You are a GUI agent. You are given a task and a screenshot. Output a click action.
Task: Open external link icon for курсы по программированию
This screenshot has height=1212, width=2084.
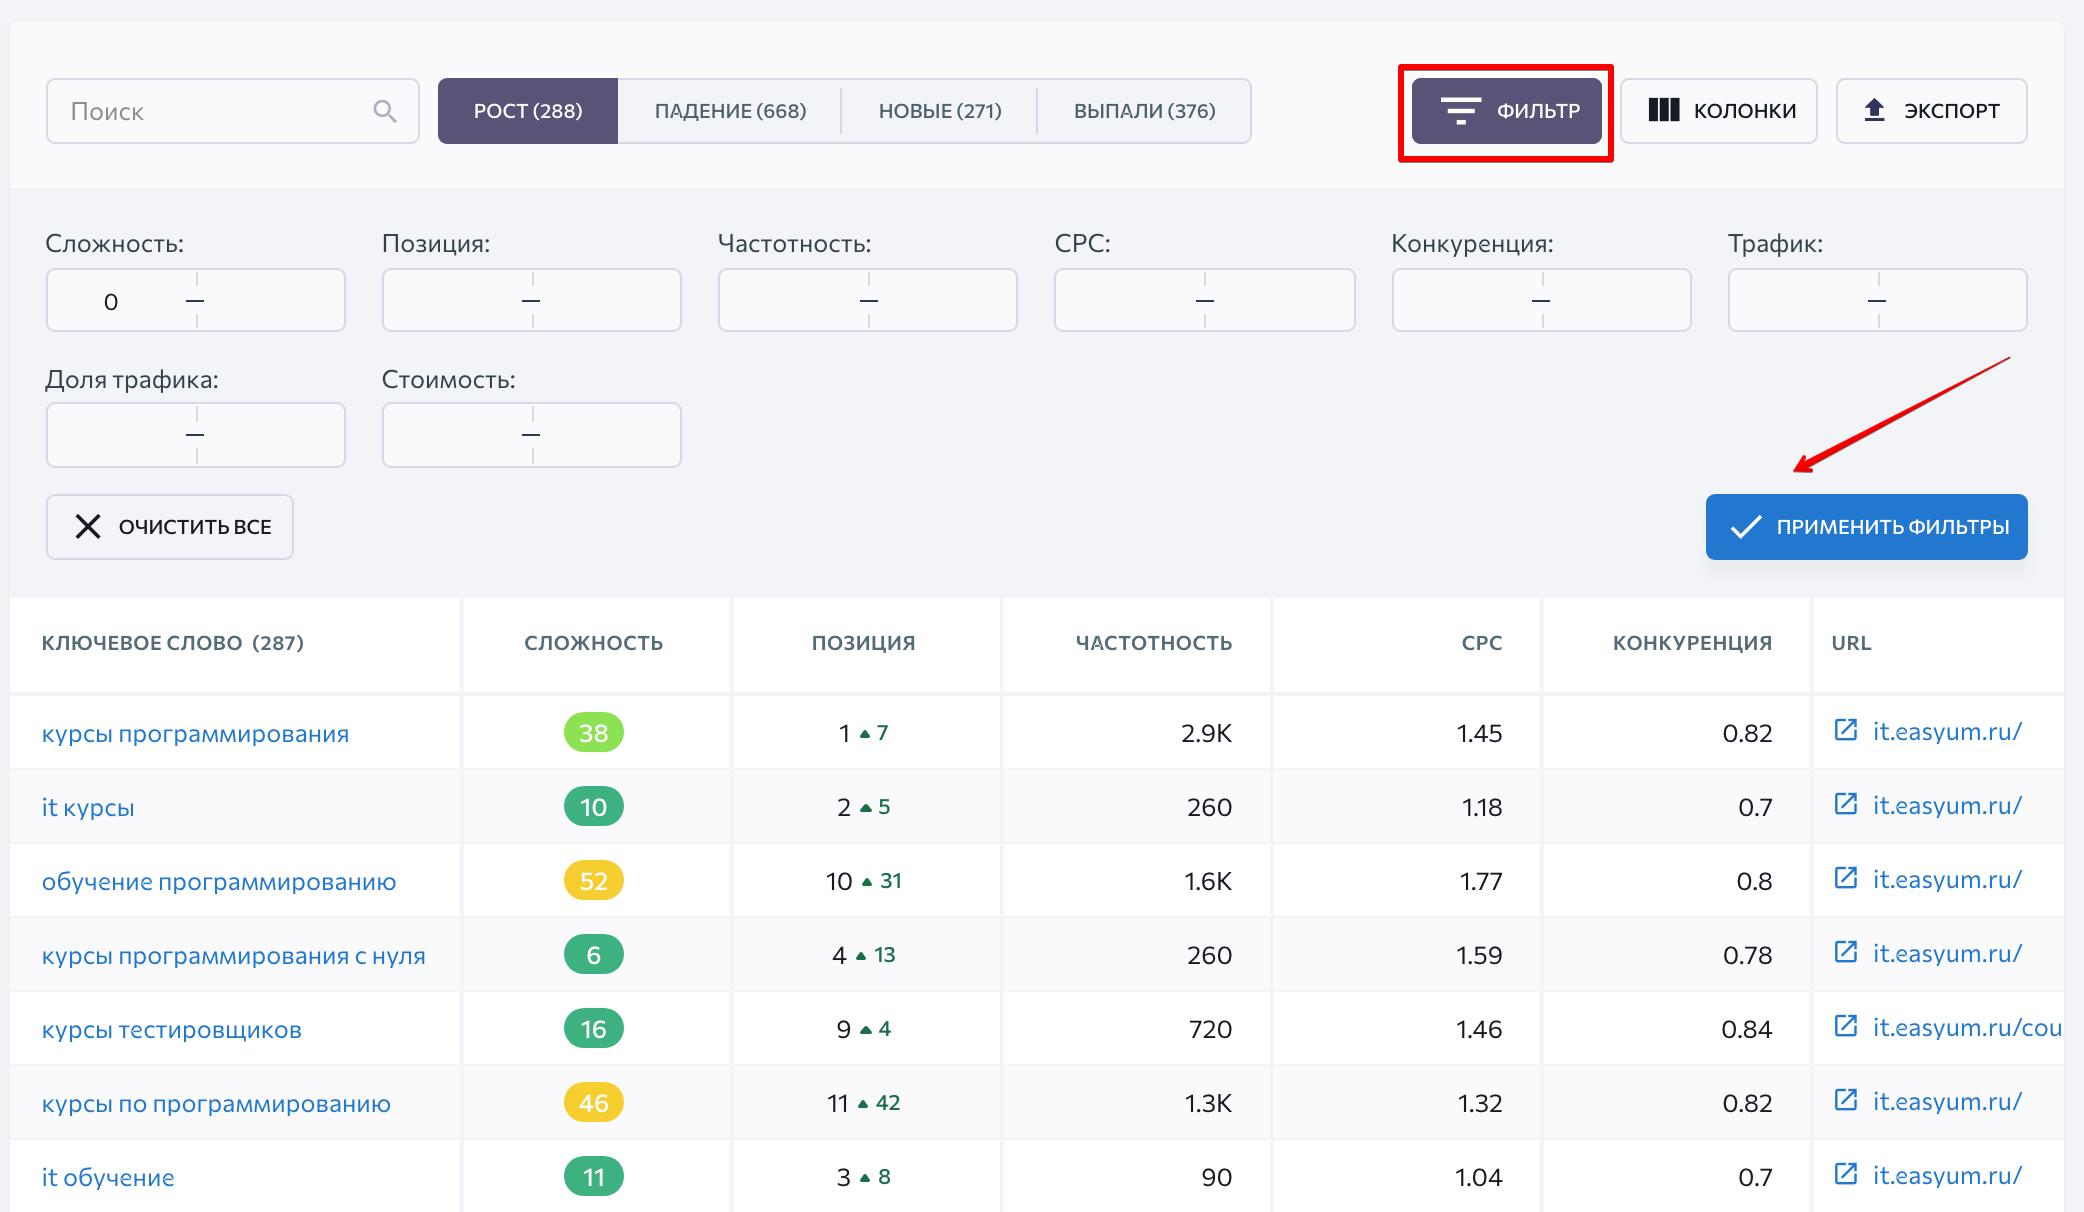click(1846, 1100)
